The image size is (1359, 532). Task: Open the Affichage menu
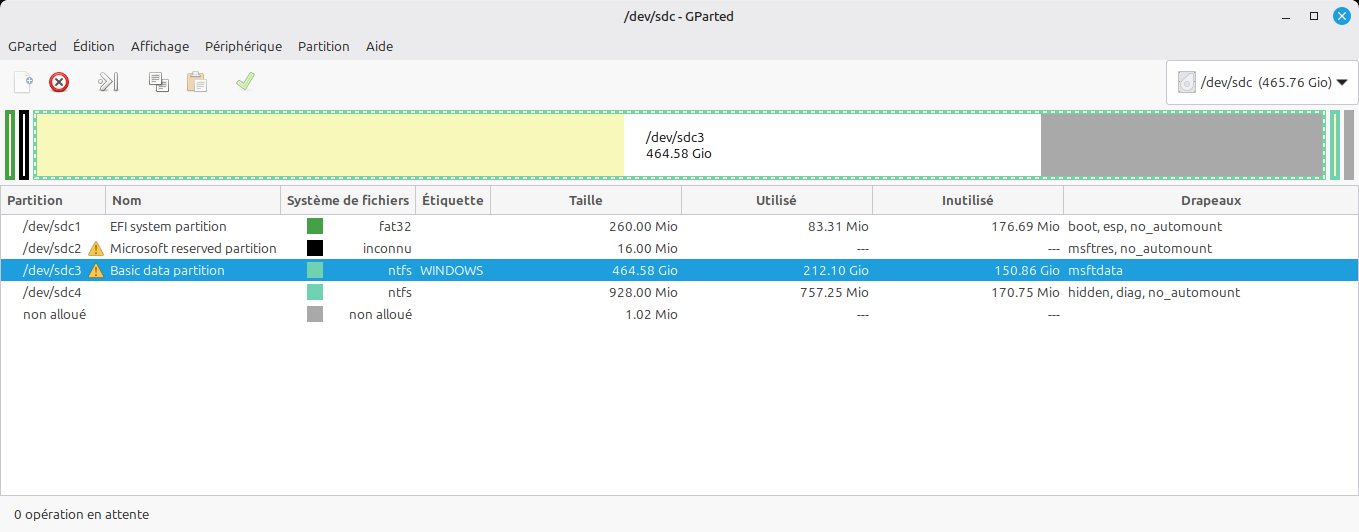point(159,46)
